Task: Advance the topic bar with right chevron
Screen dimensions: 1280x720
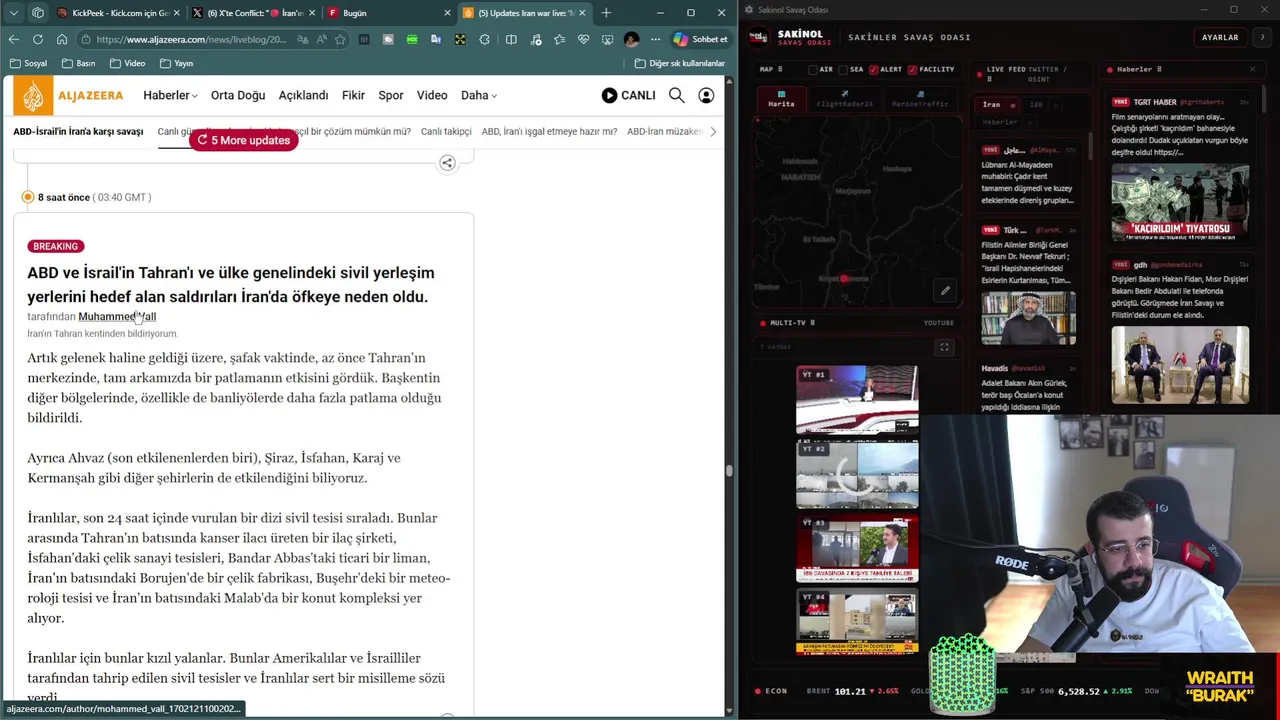Action: point(712,131)
